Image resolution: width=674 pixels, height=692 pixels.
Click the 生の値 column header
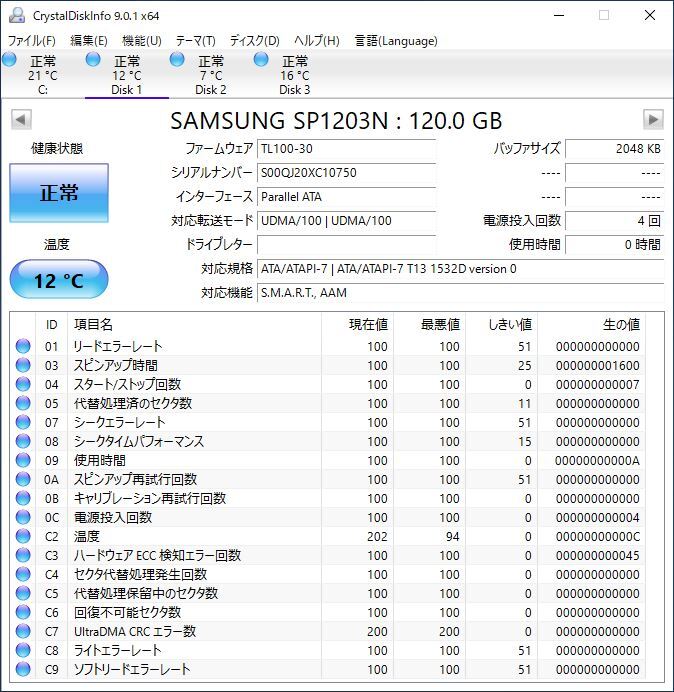click(591, 325)
